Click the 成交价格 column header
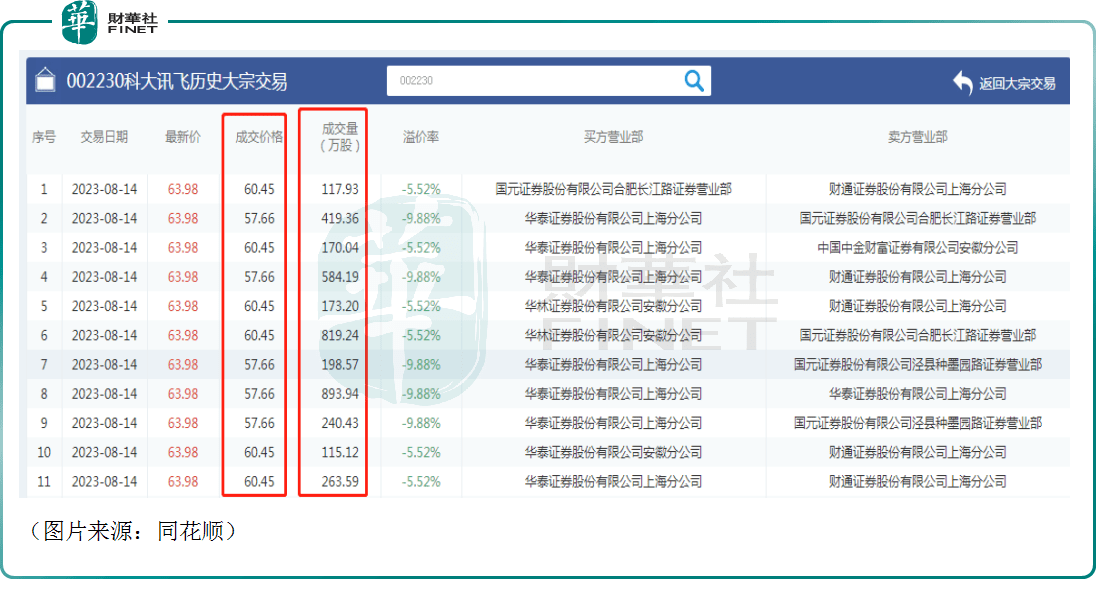 coord(259,137)
